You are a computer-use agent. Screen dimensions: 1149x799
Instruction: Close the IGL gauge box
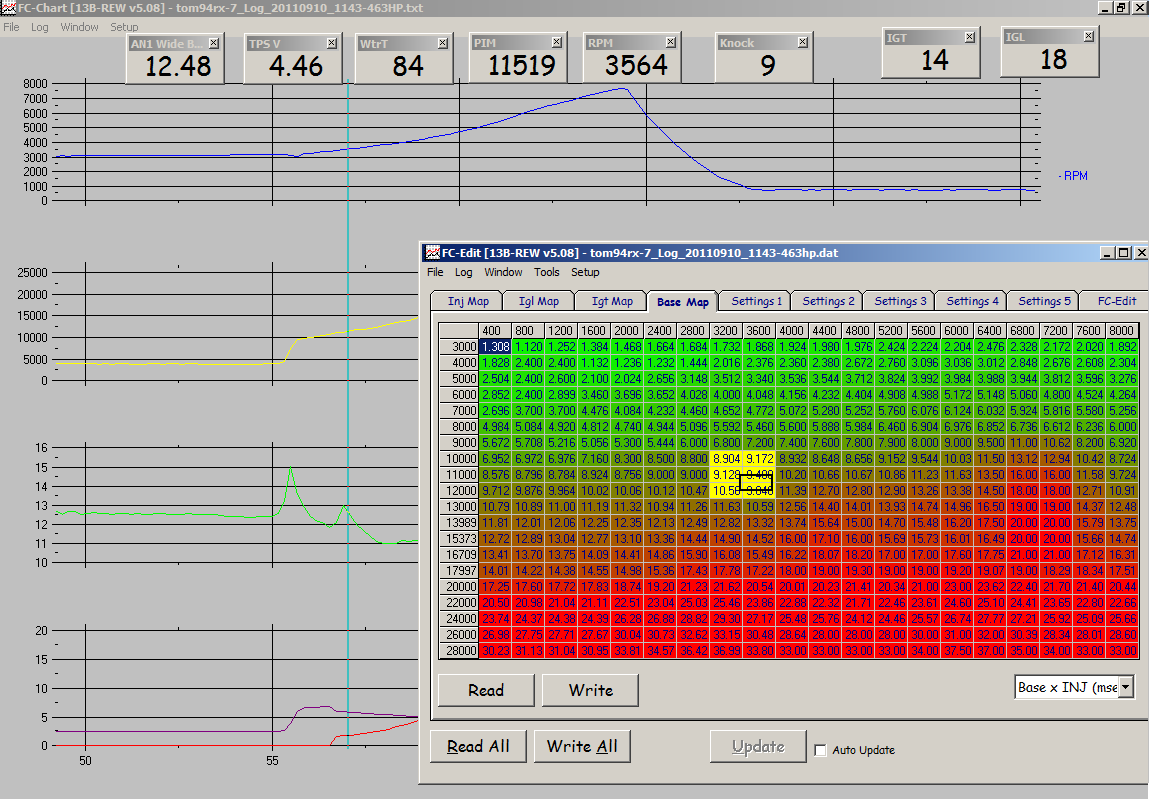[1088, 36]
